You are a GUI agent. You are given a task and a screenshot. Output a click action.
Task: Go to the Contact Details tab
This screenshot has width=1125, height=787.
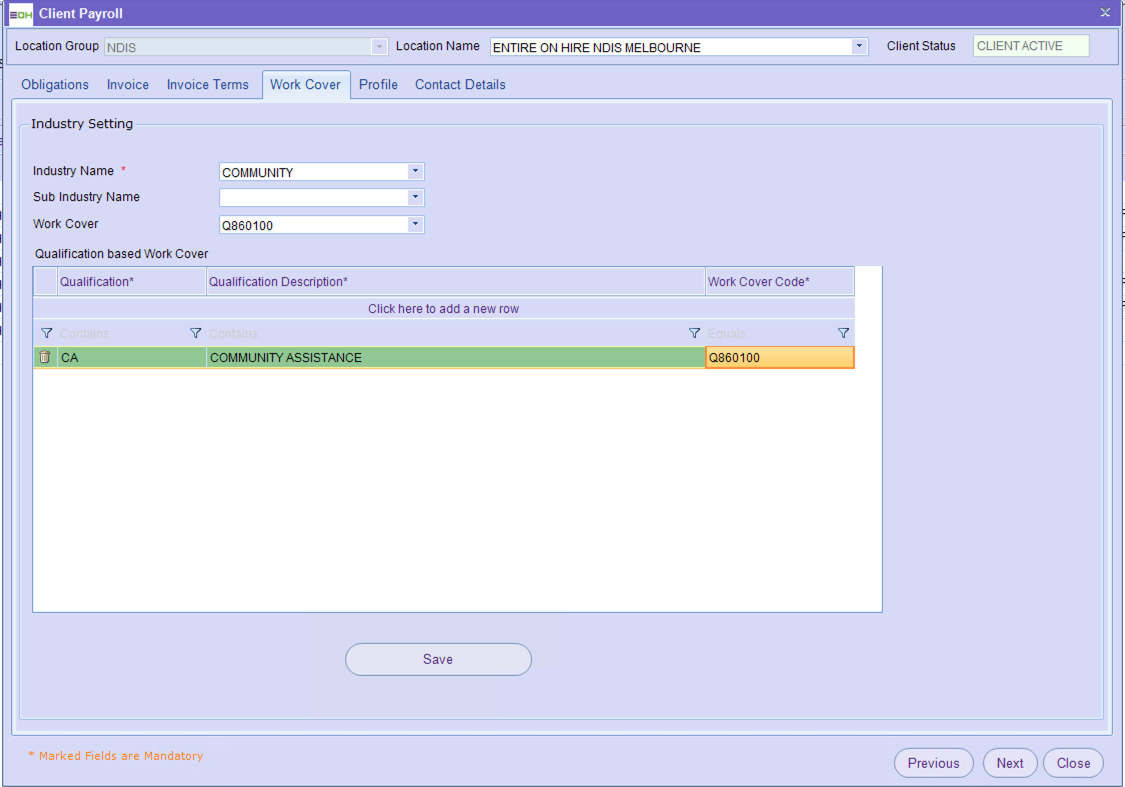pyautogui.click(x=460, y=85)
